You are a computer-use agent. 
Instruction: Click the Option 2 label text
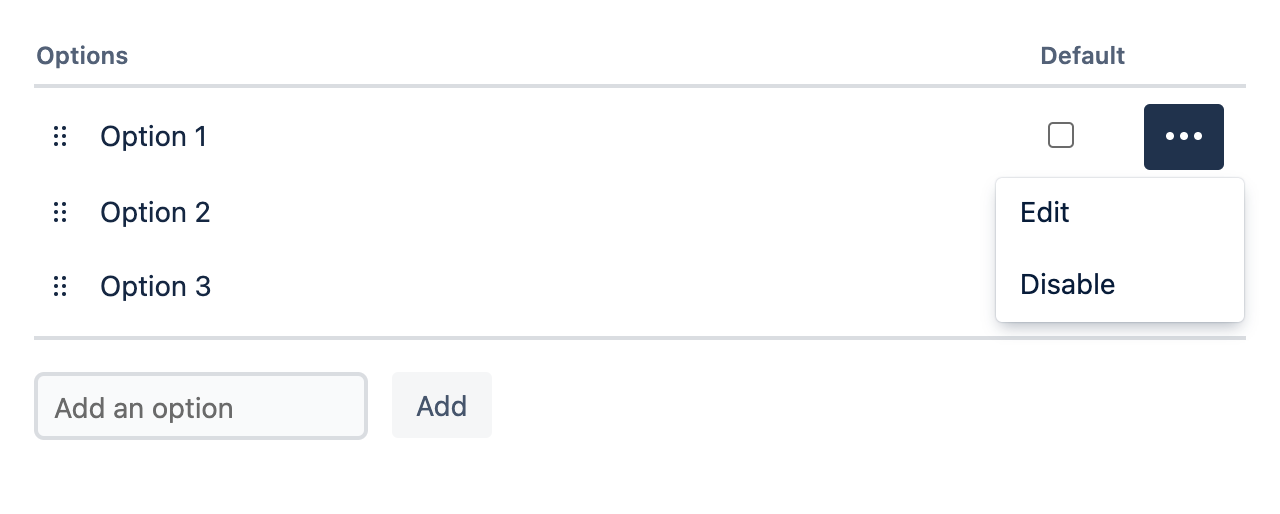point(155,212)
